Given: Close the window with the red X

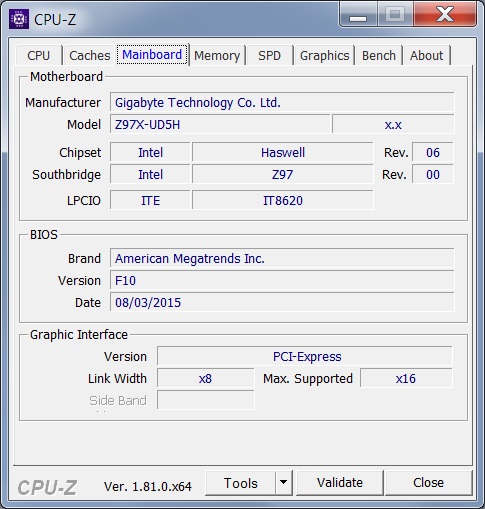Looking at the screenshot, I should [445, 14].
